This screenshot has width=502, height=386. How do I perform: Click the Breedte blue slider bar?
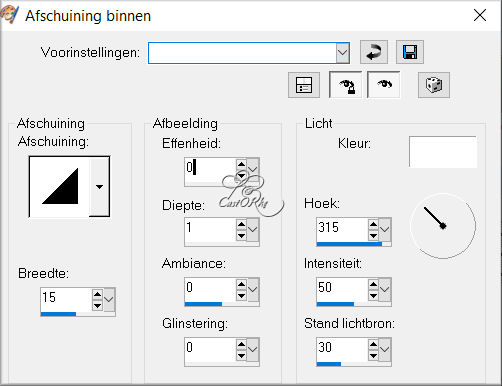click(x=58, y=314)
